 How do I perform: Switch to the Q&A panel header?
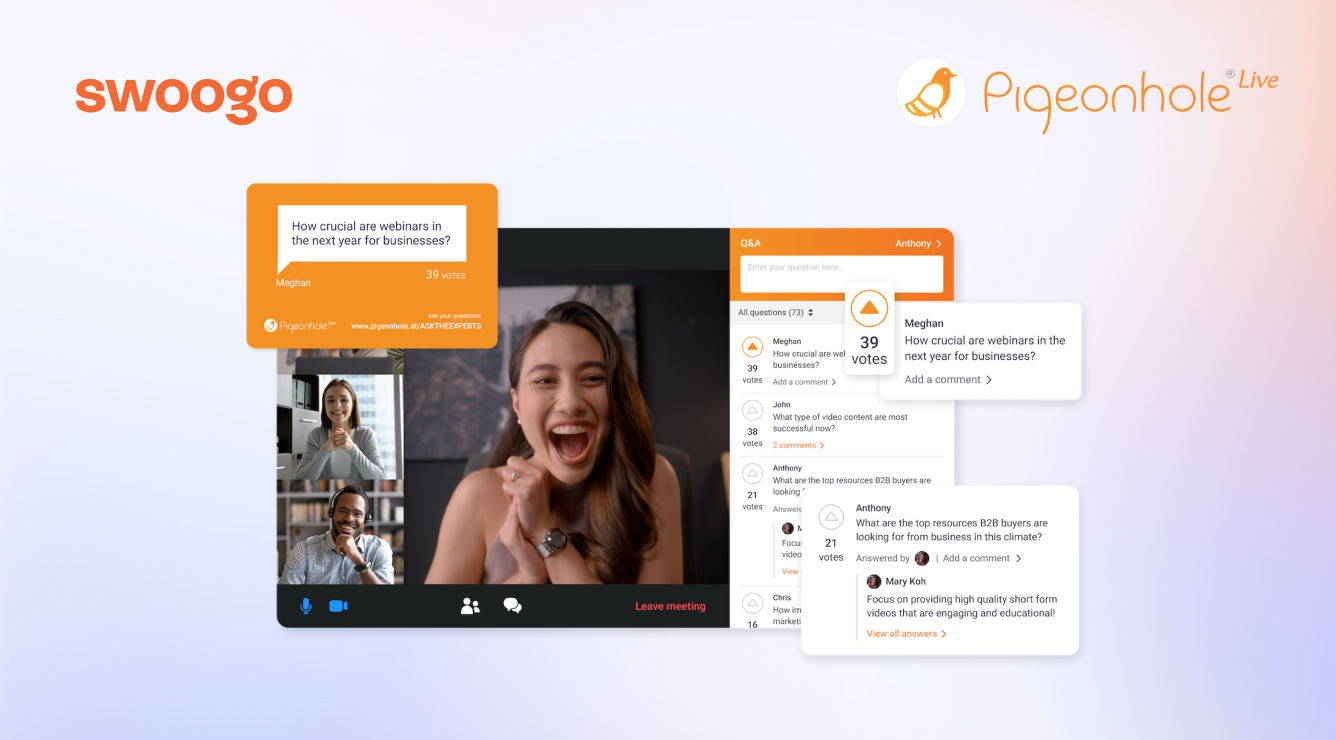749,243
